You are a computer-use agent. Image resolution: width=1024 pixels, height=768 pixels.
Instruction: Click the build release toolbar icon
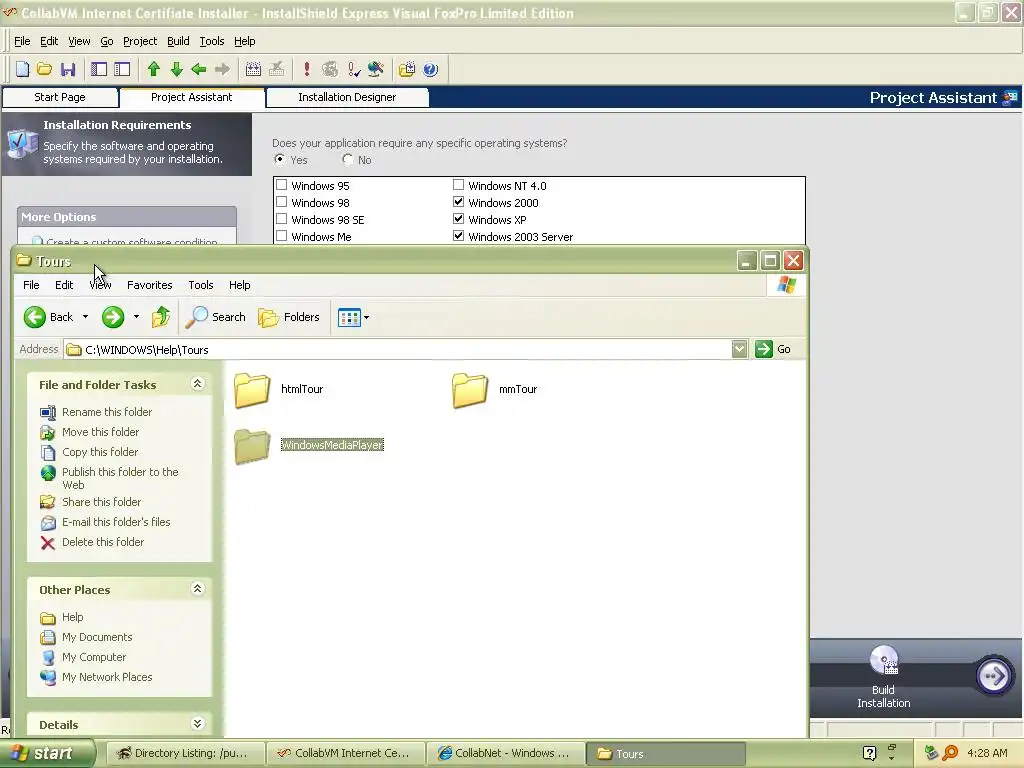pyautogui.click(x=253, y=69)
